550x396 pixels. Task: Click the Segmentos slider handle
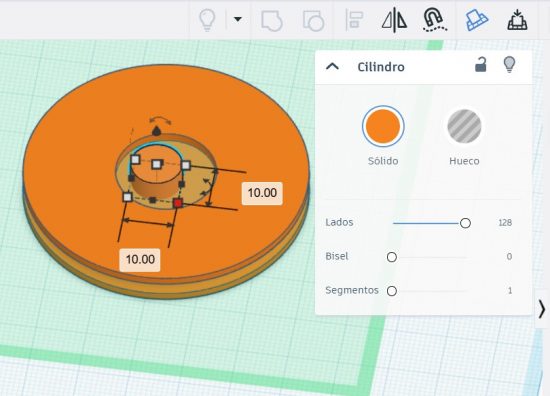392,291
